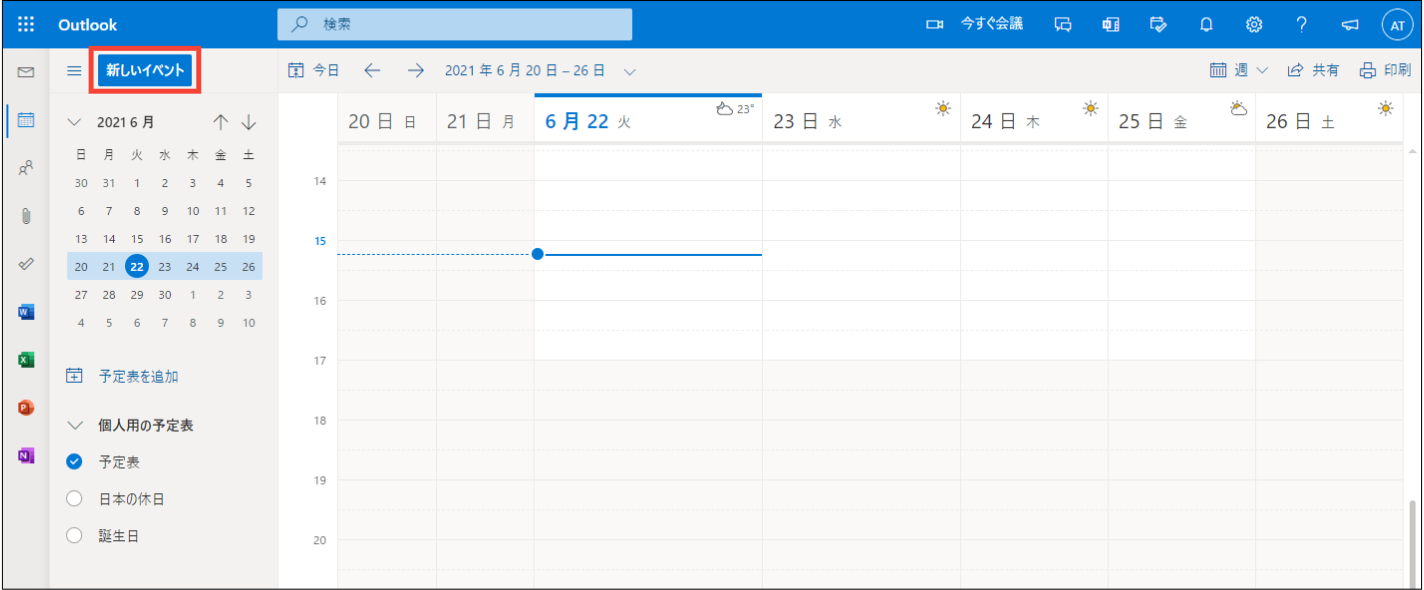This screenshot has height=590, width=1424.
Task: Launch PowerPoint from the sidebar
Action: pos(26,407)
